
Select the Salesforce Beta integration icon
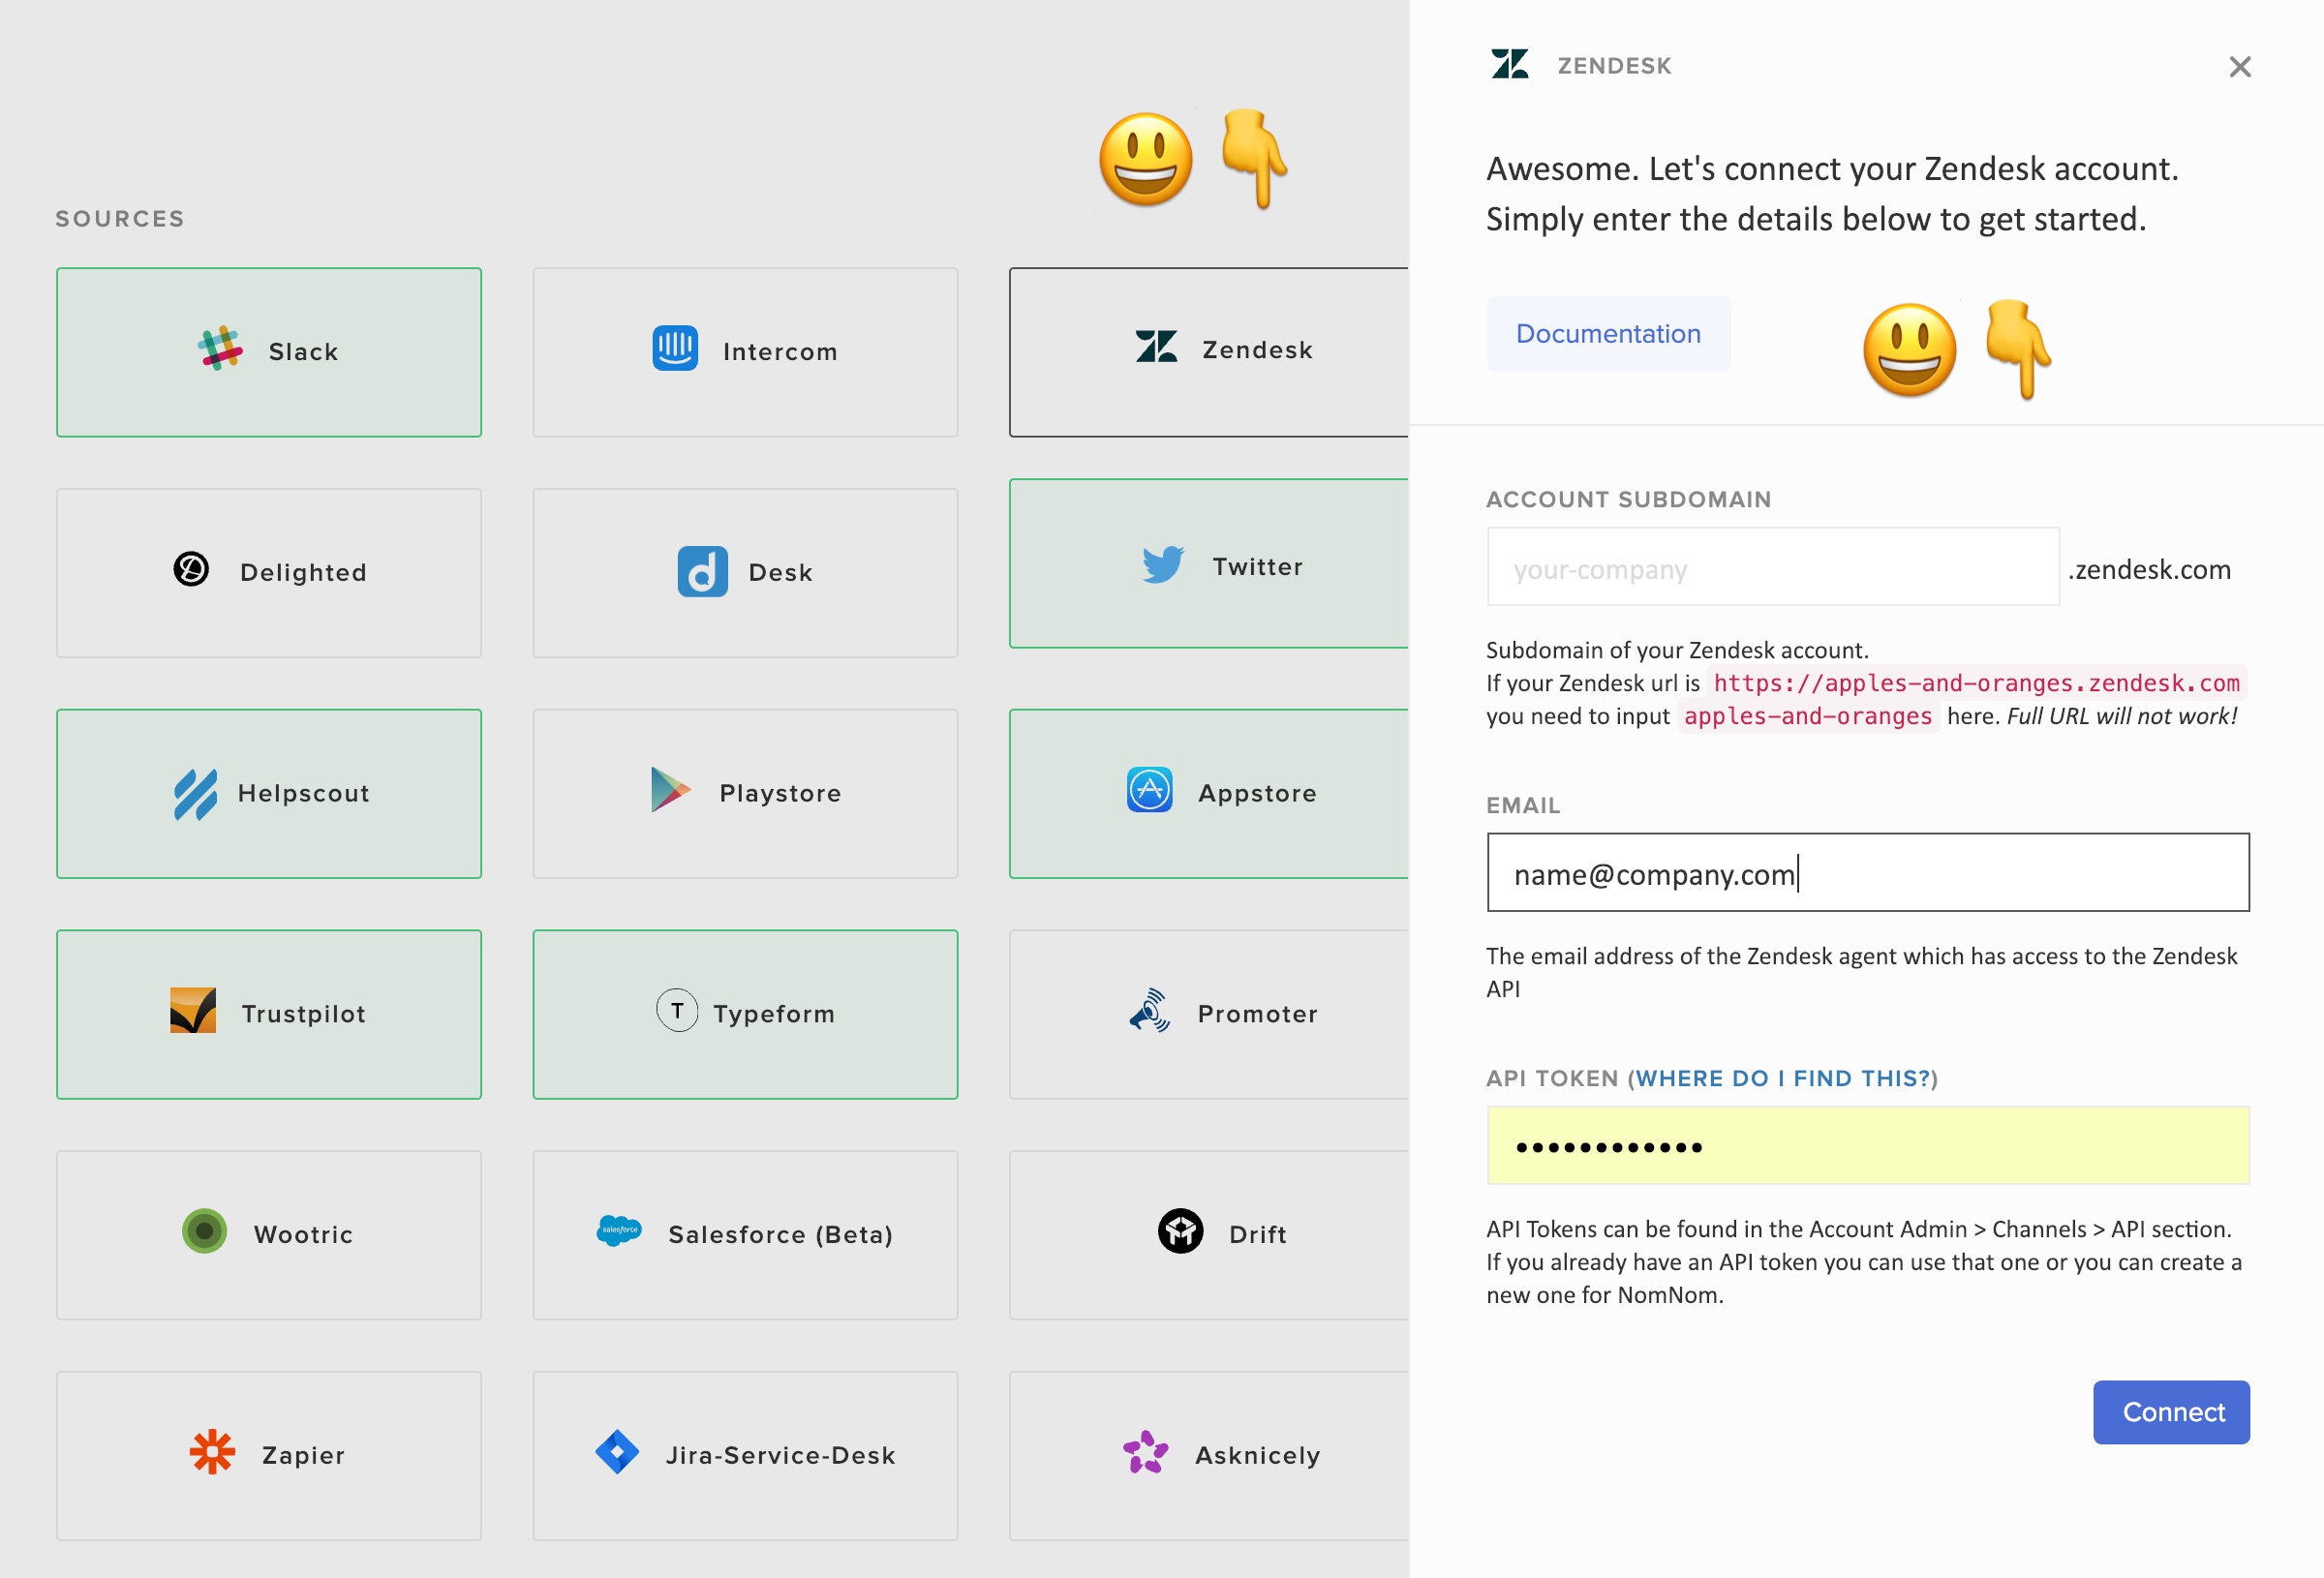pos(616,1232)
